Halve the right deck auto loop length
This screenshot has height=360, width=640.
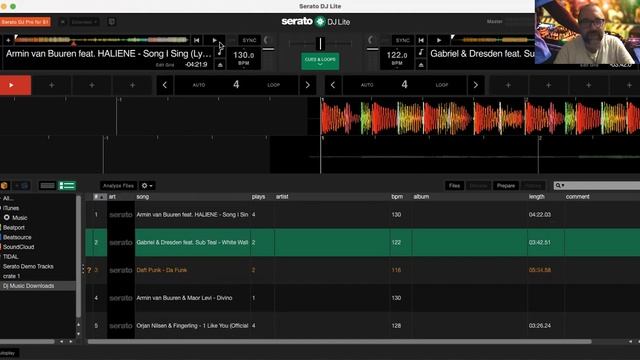(x=333, y=85)
